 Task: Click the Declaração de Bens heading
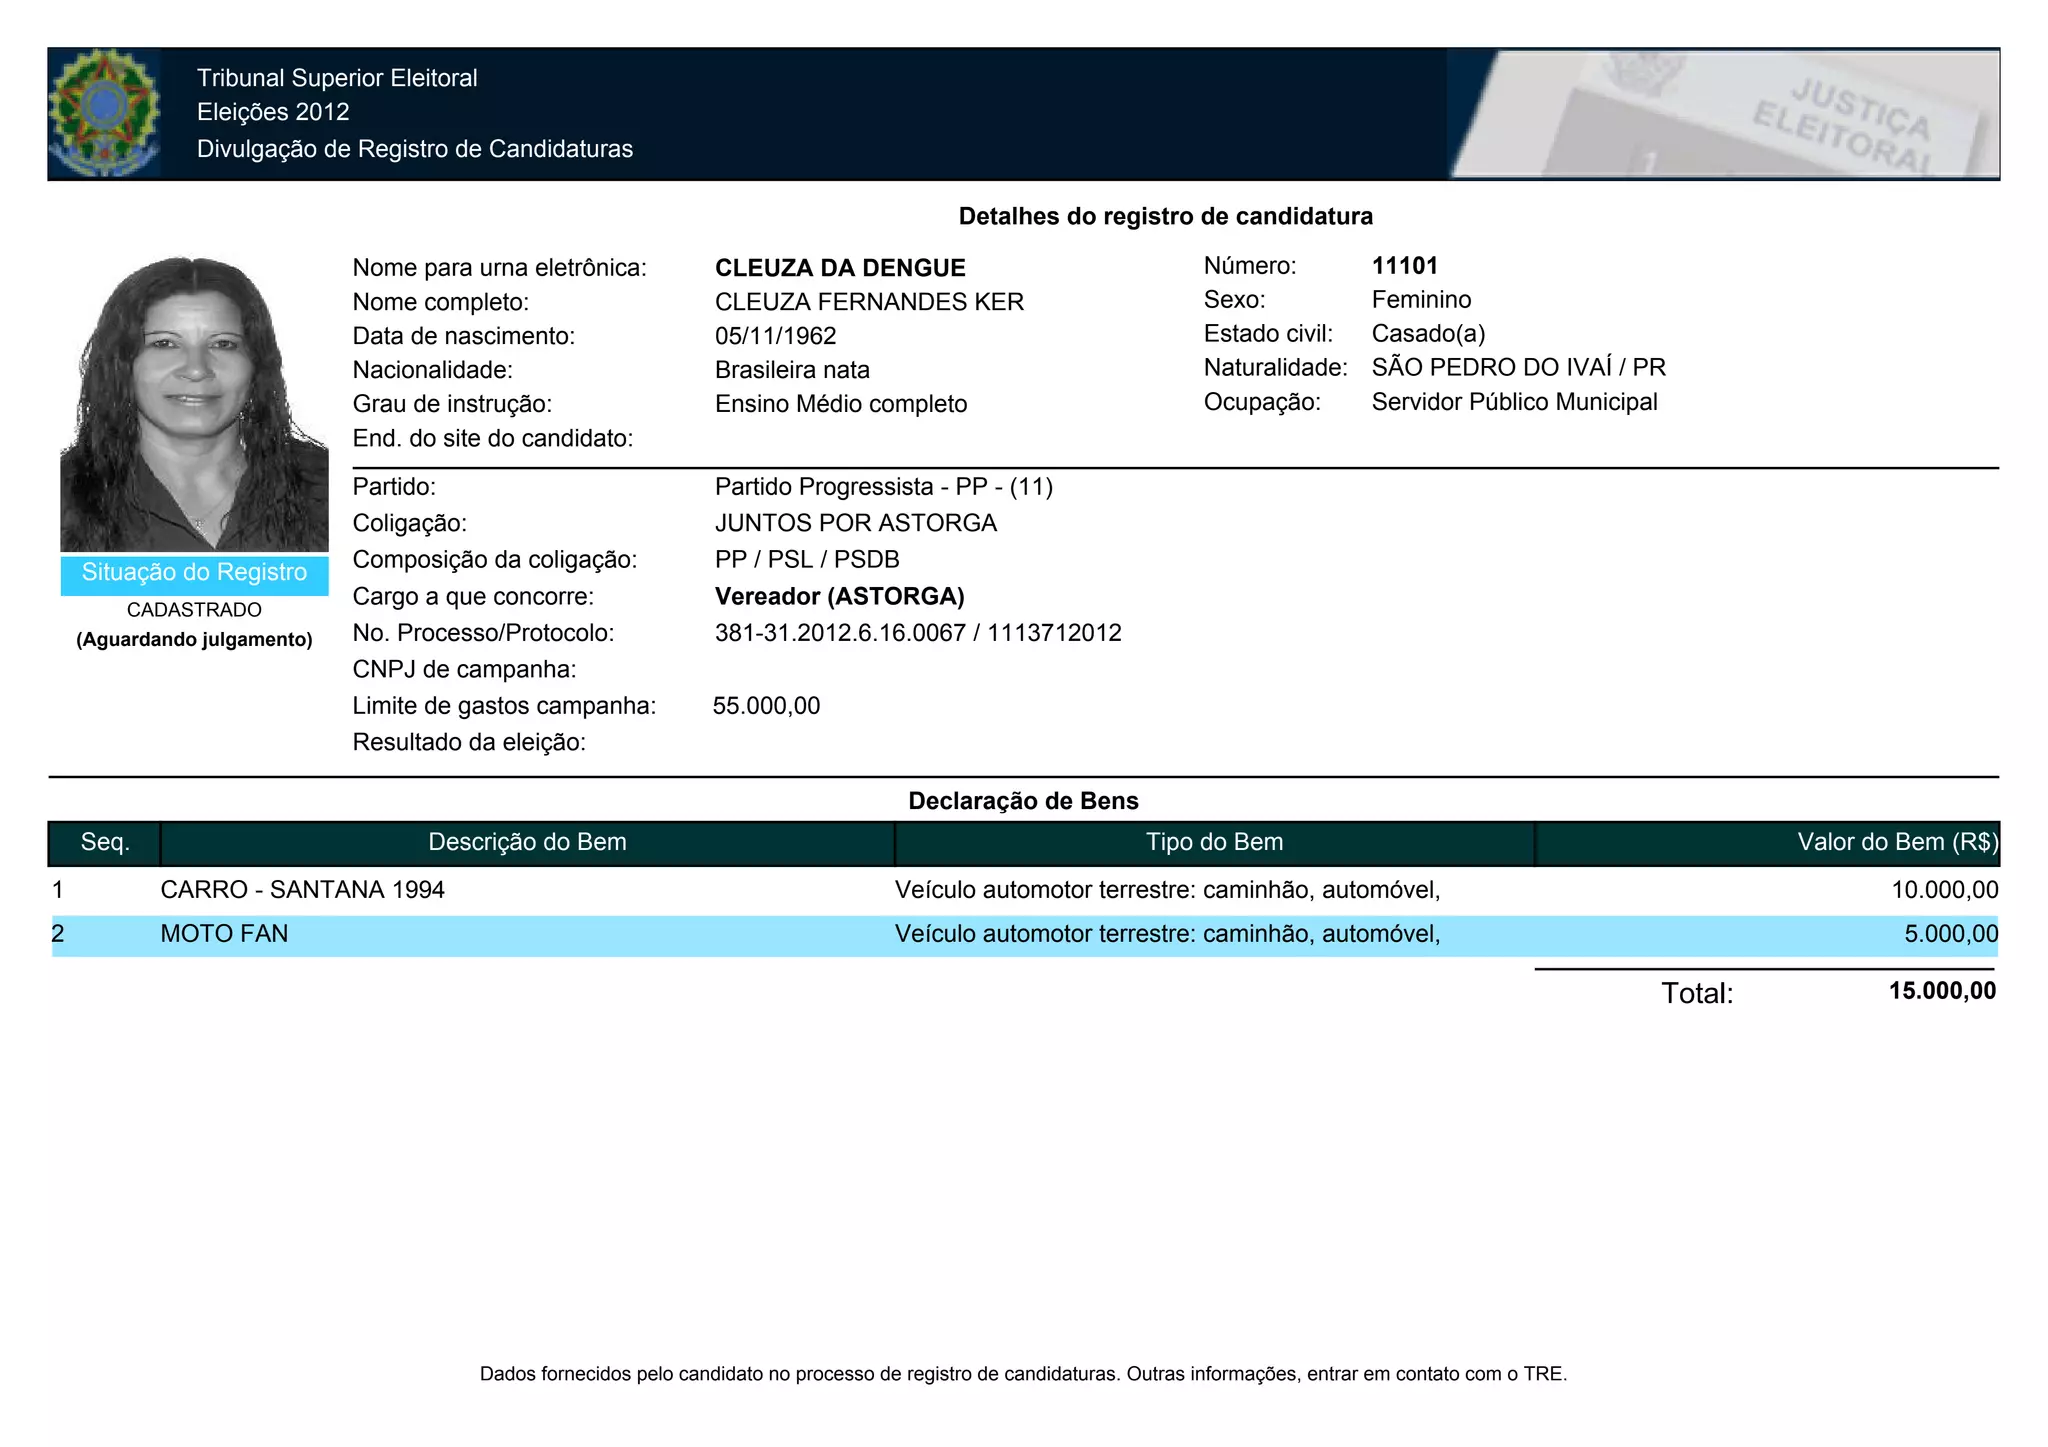click(1023, 801)
